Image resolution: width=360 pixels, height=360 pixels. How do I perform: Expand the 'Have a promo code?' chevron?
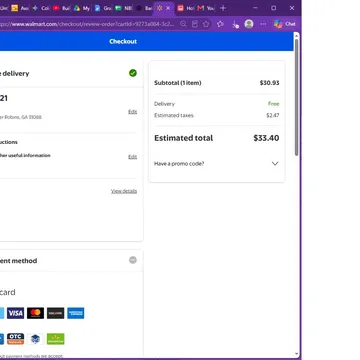[275, 163]
